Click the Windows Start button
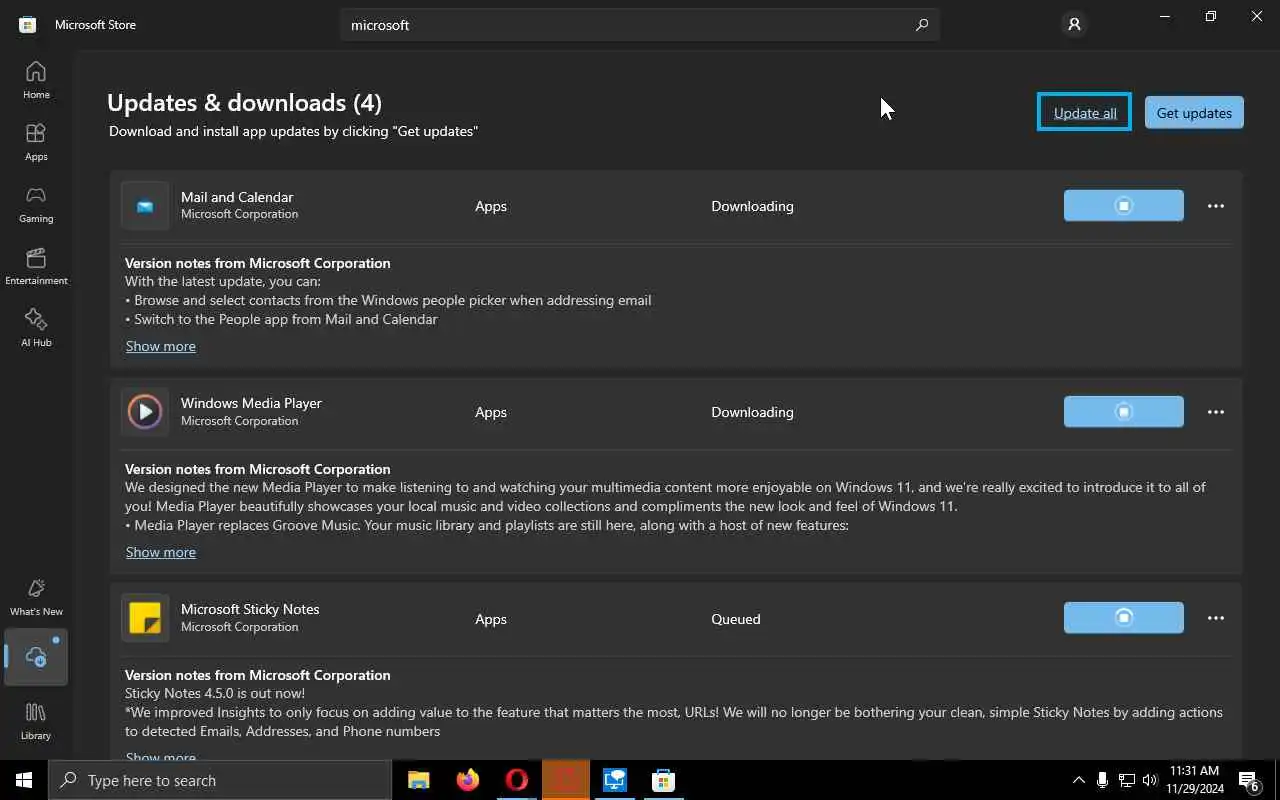 [x=24, y=780]
